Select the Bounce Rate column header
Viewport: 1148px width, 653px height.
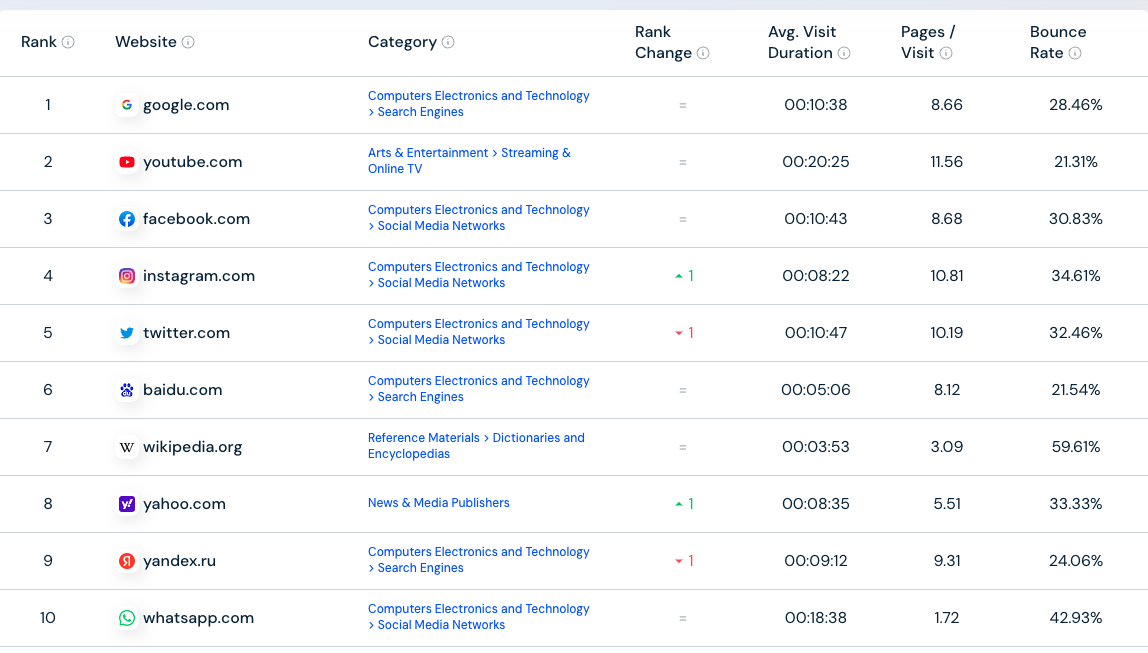click(x=1058, y=42)
